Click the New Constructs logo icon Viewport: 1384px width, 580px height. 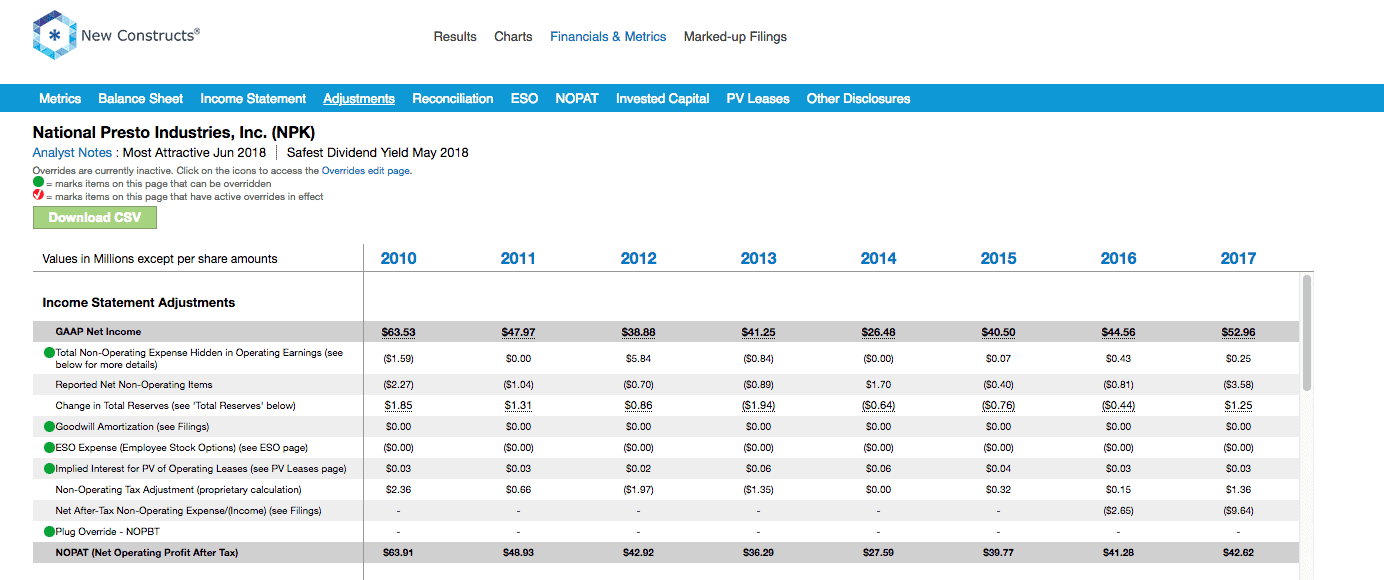pos(54,36)
